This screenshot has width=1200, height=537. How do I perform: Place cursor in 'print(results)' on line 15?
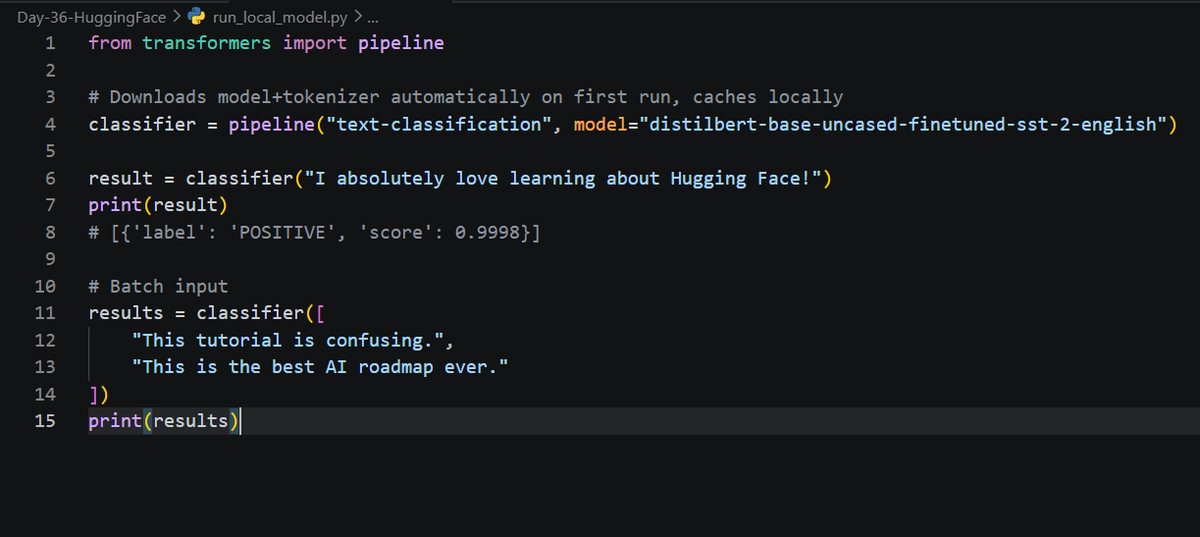tap(164, 421)
